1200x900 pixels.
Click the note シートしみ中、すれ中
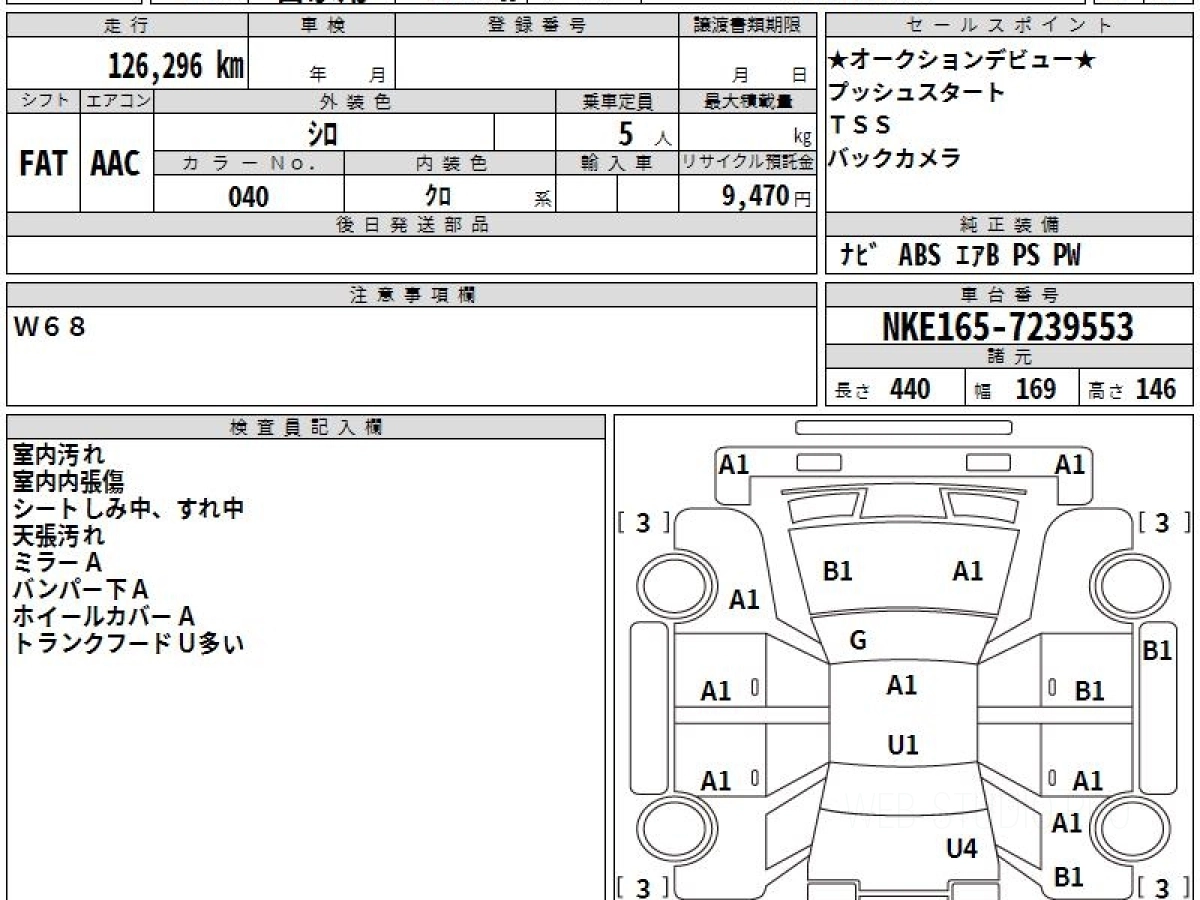(128, 509)
